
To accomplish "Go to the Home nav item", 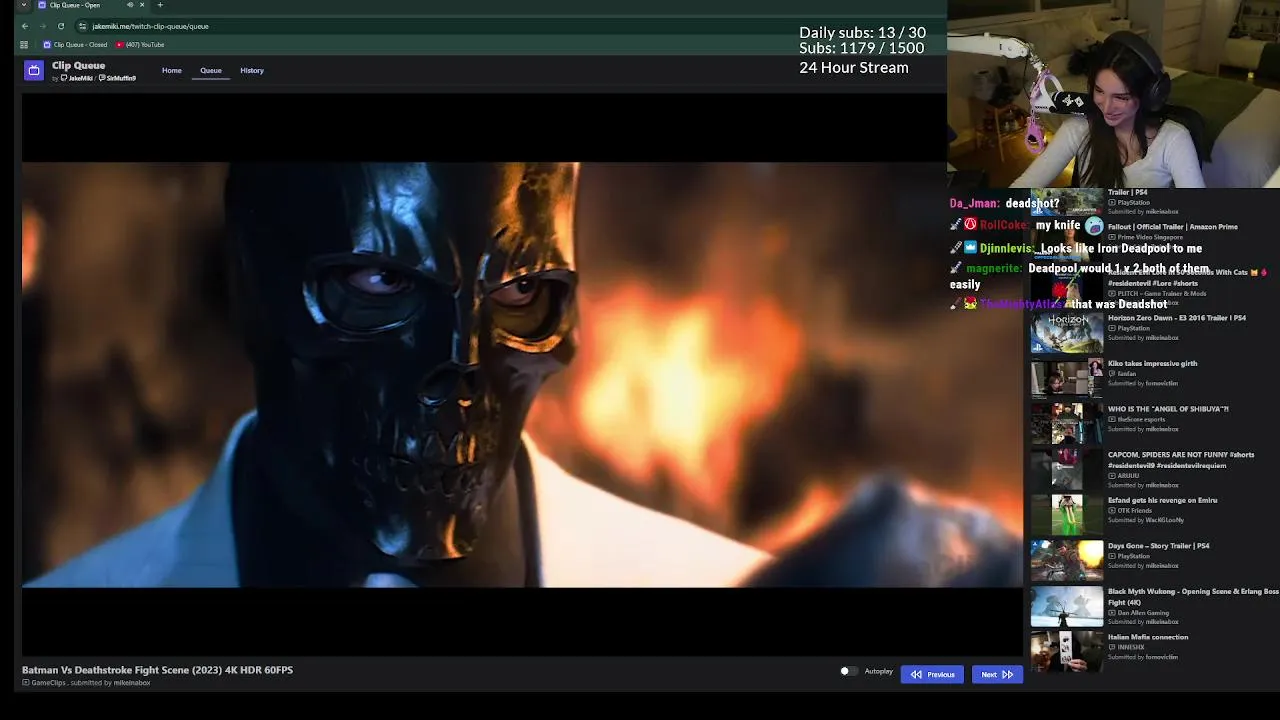I will 172,71.
